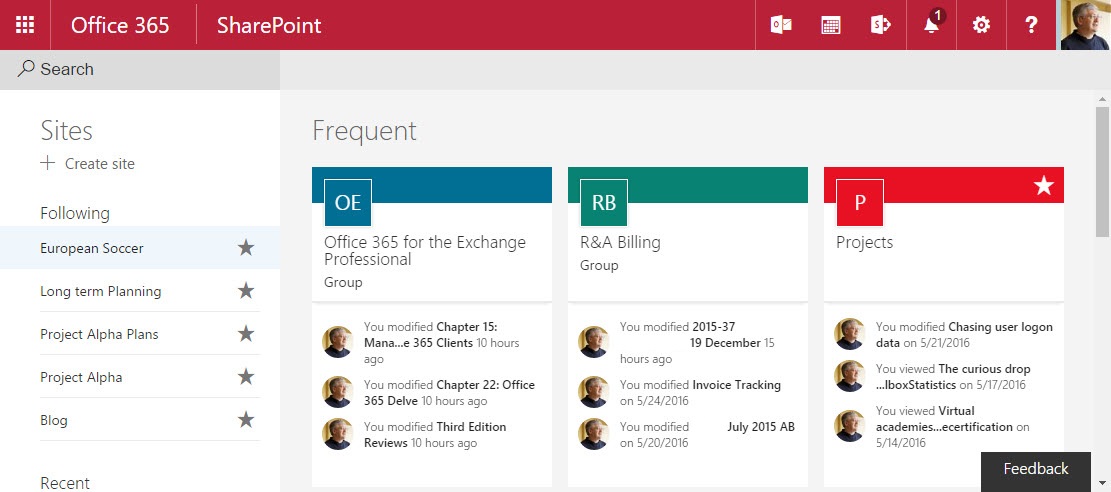Click in the Search box
Screen dimensions: 1111x492
pos(140,69)
